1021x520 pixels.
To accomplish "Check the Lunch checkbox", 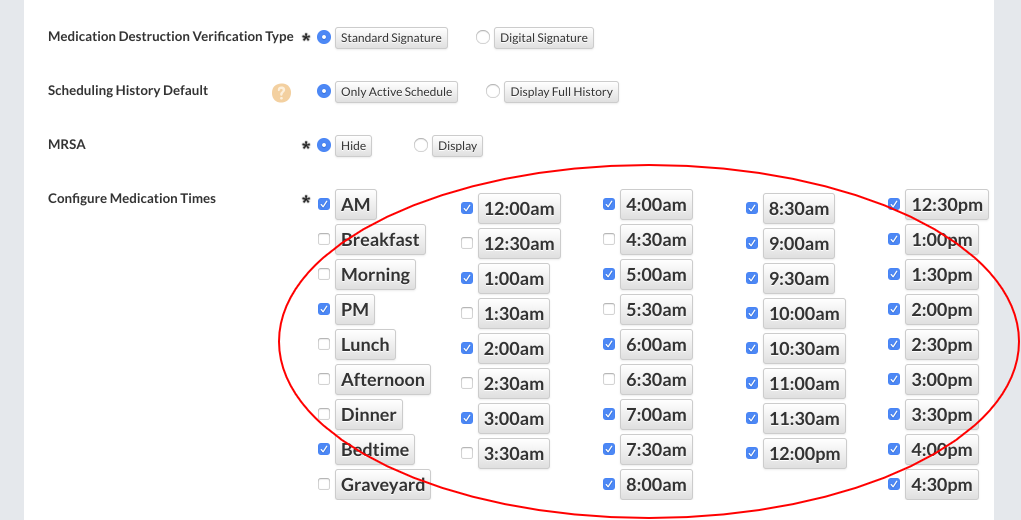I will click(x=324, y=344).
